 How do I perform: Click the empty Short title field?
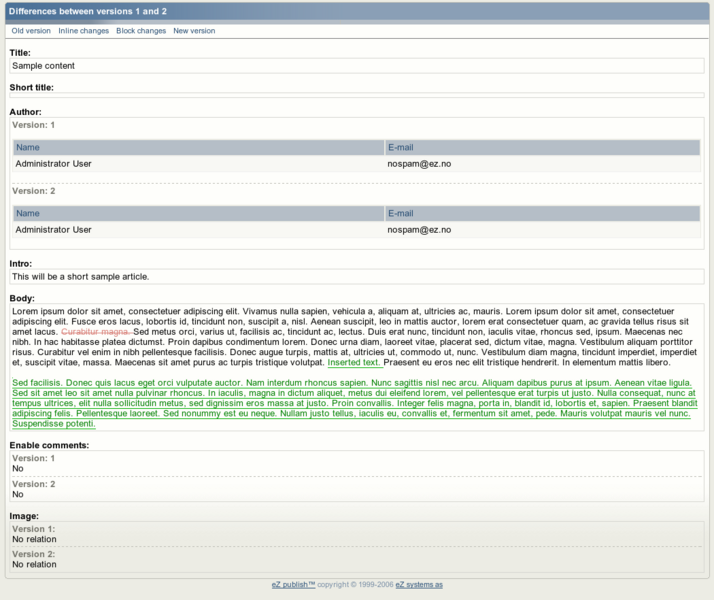click(356, 96)
